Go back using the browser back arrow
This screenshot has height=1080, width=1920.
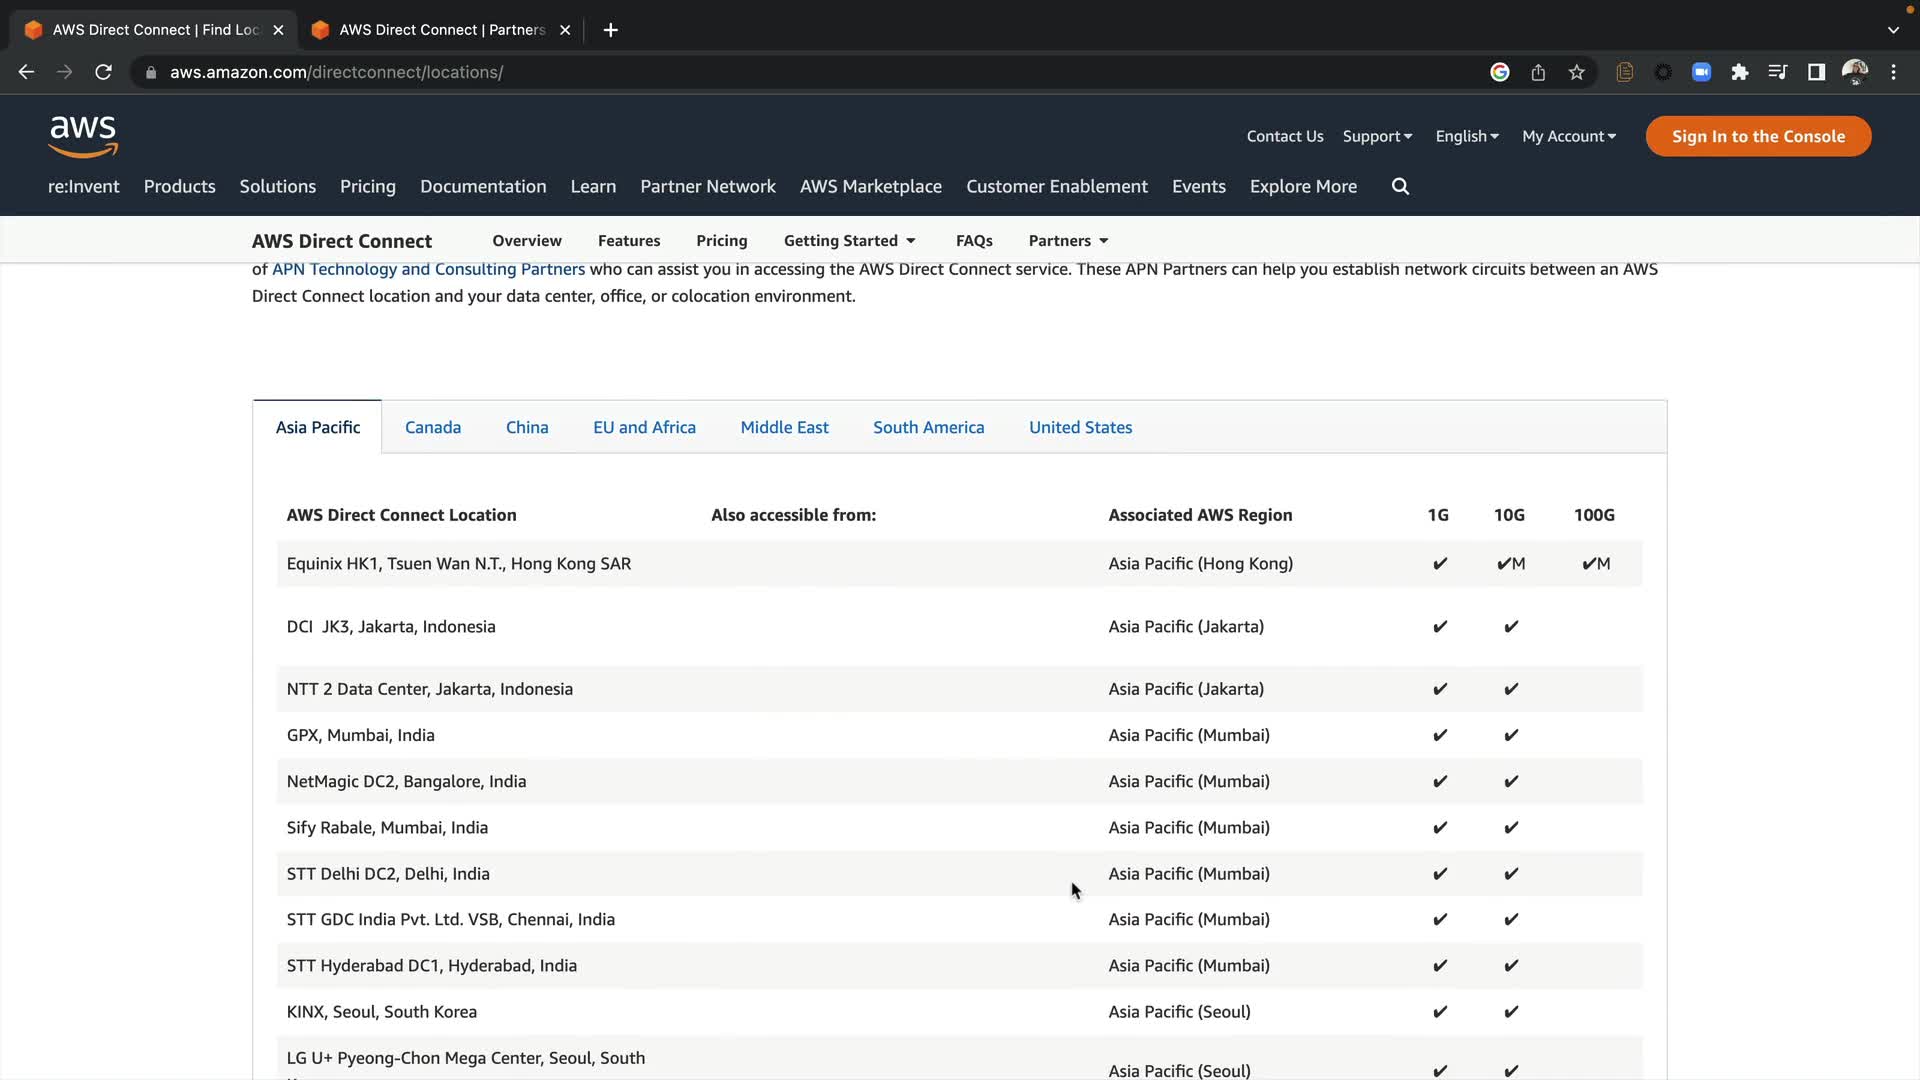click(27, 72)
